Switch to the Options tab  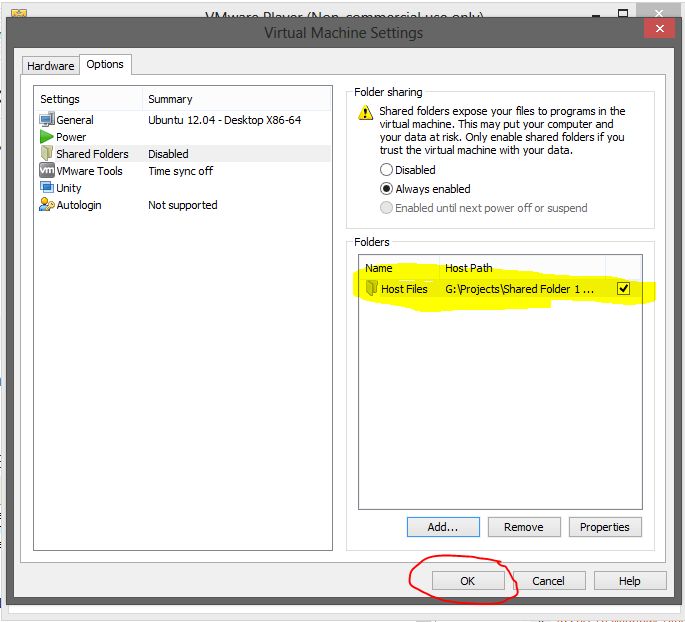(105, 64)
